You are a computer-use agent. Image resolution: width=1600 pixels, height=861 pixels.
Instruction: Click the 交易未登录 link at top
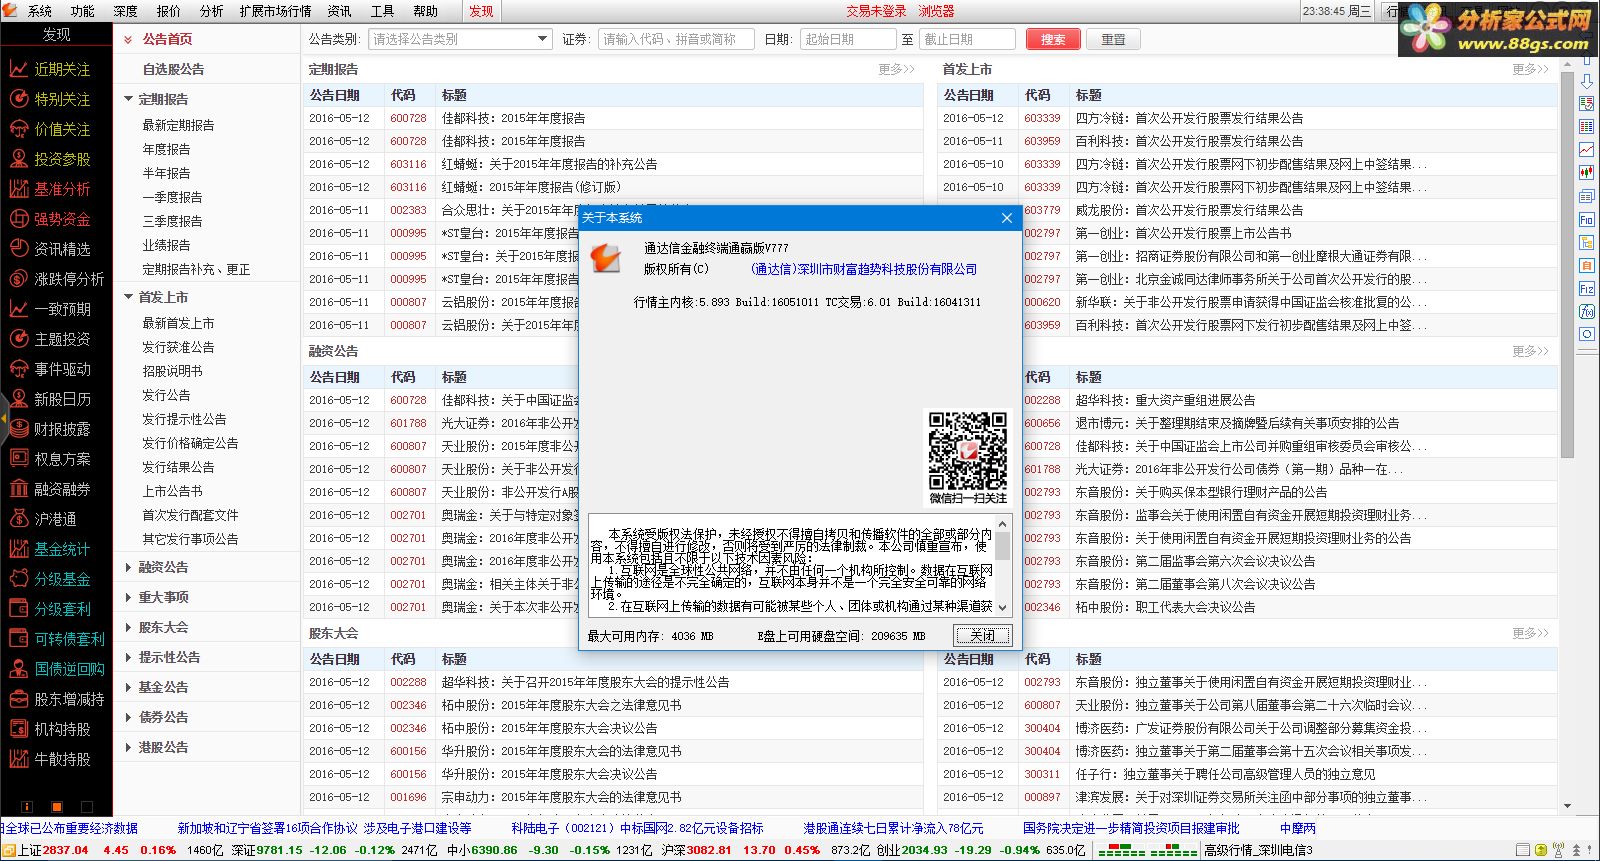(x=876, y=11)
